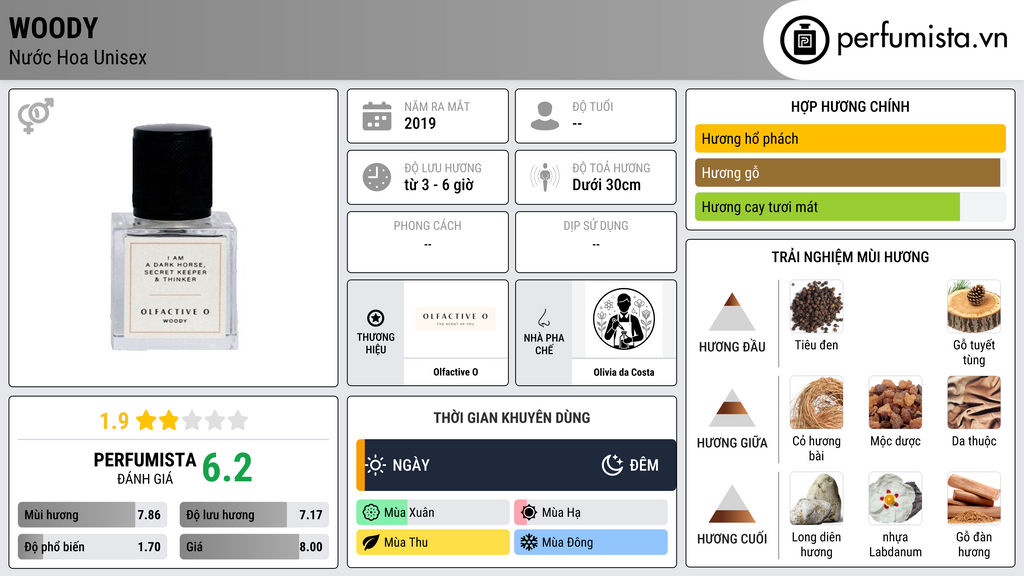Viewport: 1024px width, 576px height.
Task: Click the Hương đầu pyramid icon
Action: [x=732, y=312]
